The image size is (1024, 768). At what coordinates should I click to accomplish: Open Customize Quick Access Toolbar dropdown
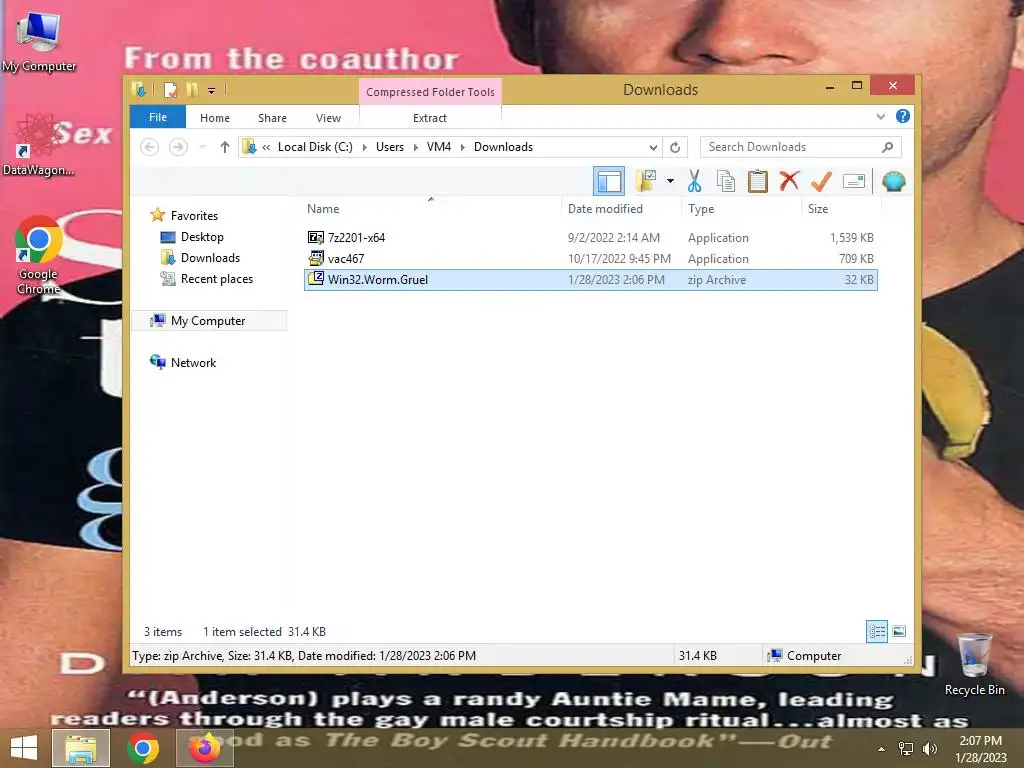[x=212, y=90]
